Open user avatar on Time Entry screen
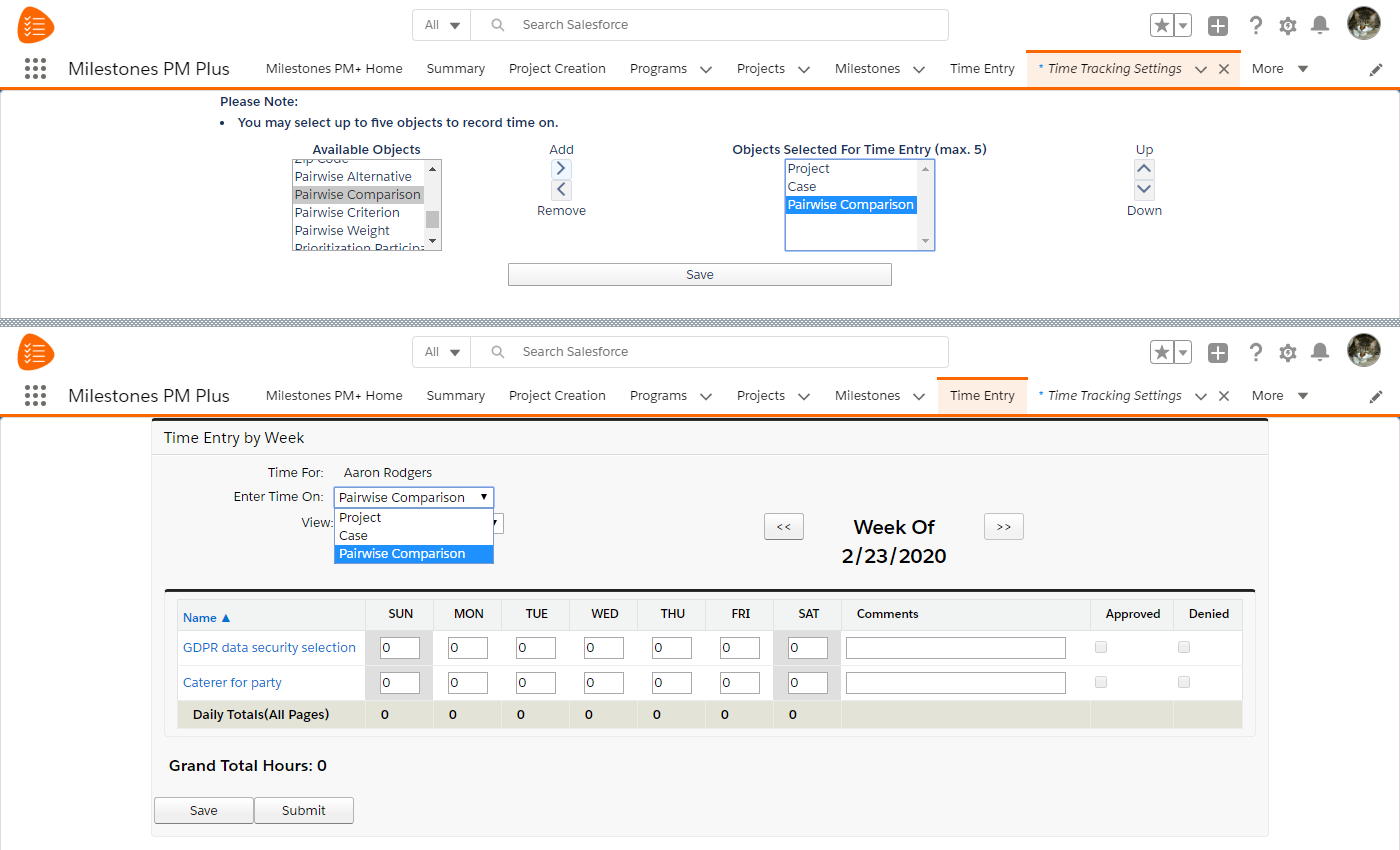Image resolution: width=1400 pixels, height=850 pixels. click(x=1364, y=351)
